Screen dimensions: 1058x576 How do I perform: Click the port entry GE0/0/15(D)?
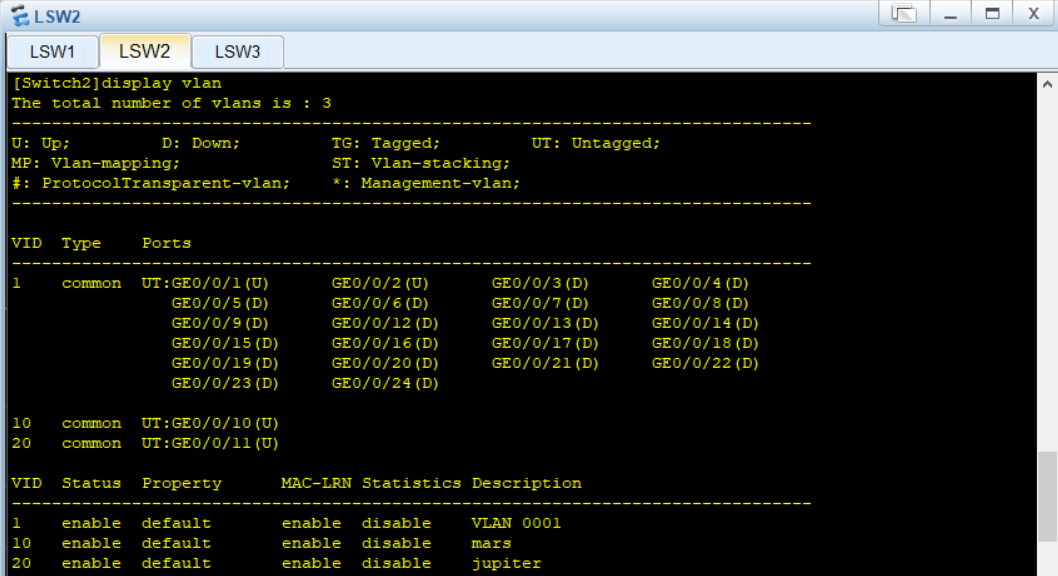[x=225, y=343]
